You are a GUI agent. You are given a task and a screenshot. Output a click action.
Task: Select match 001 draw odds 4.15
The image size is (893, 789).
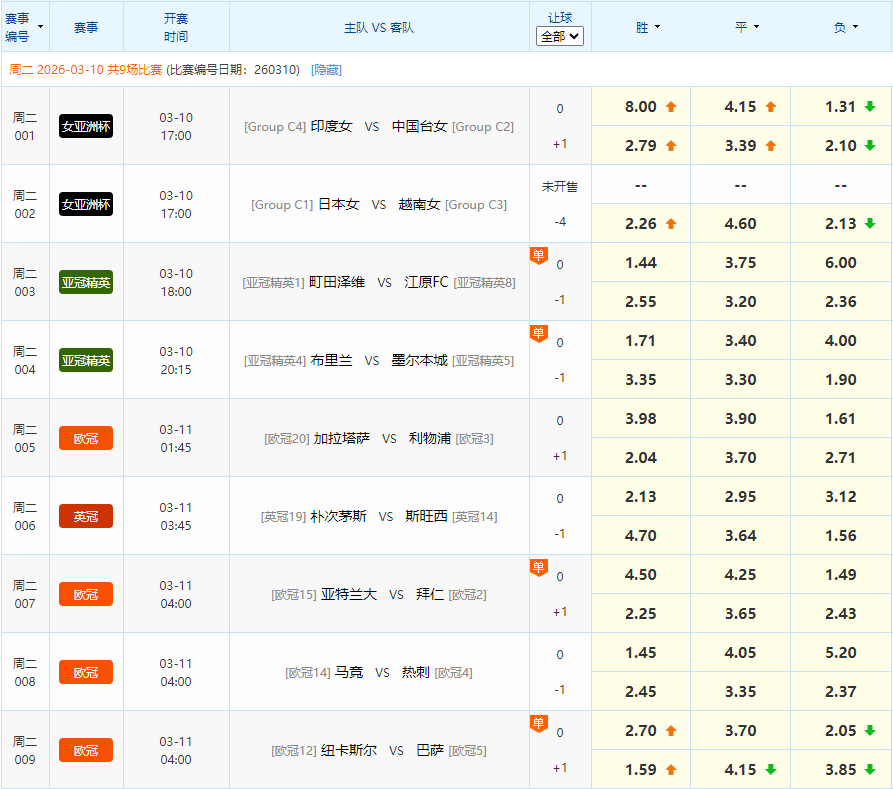point(740,107)
